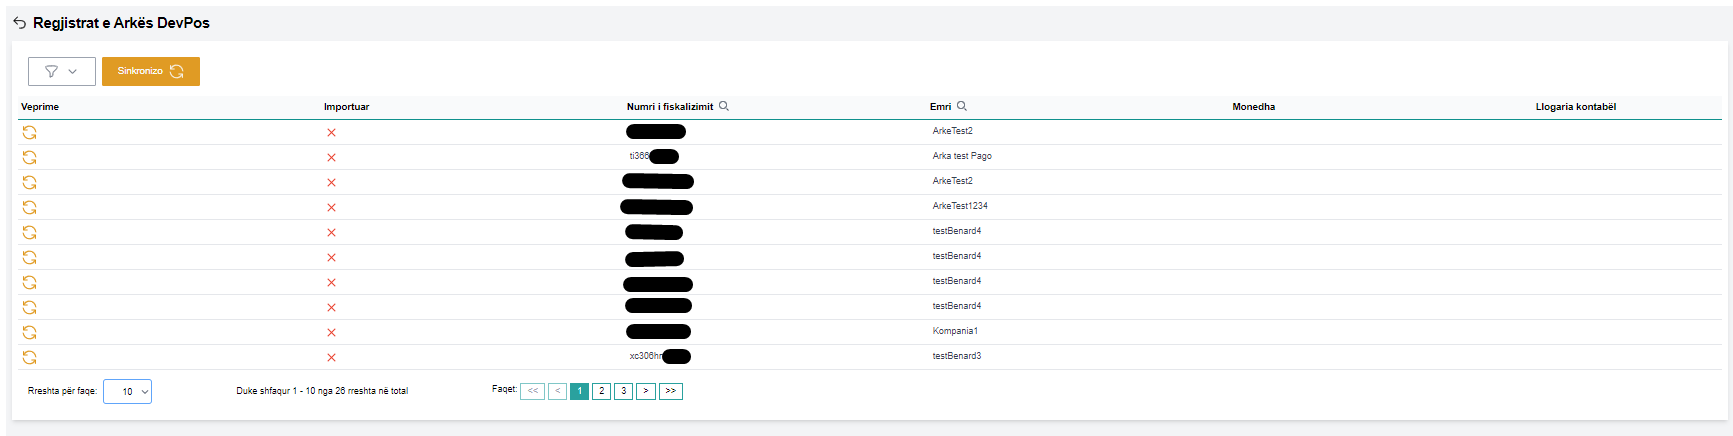Click the red X import status for Kompania1
This screenshot has width=1733, height=436.
(x=331, y=332)
